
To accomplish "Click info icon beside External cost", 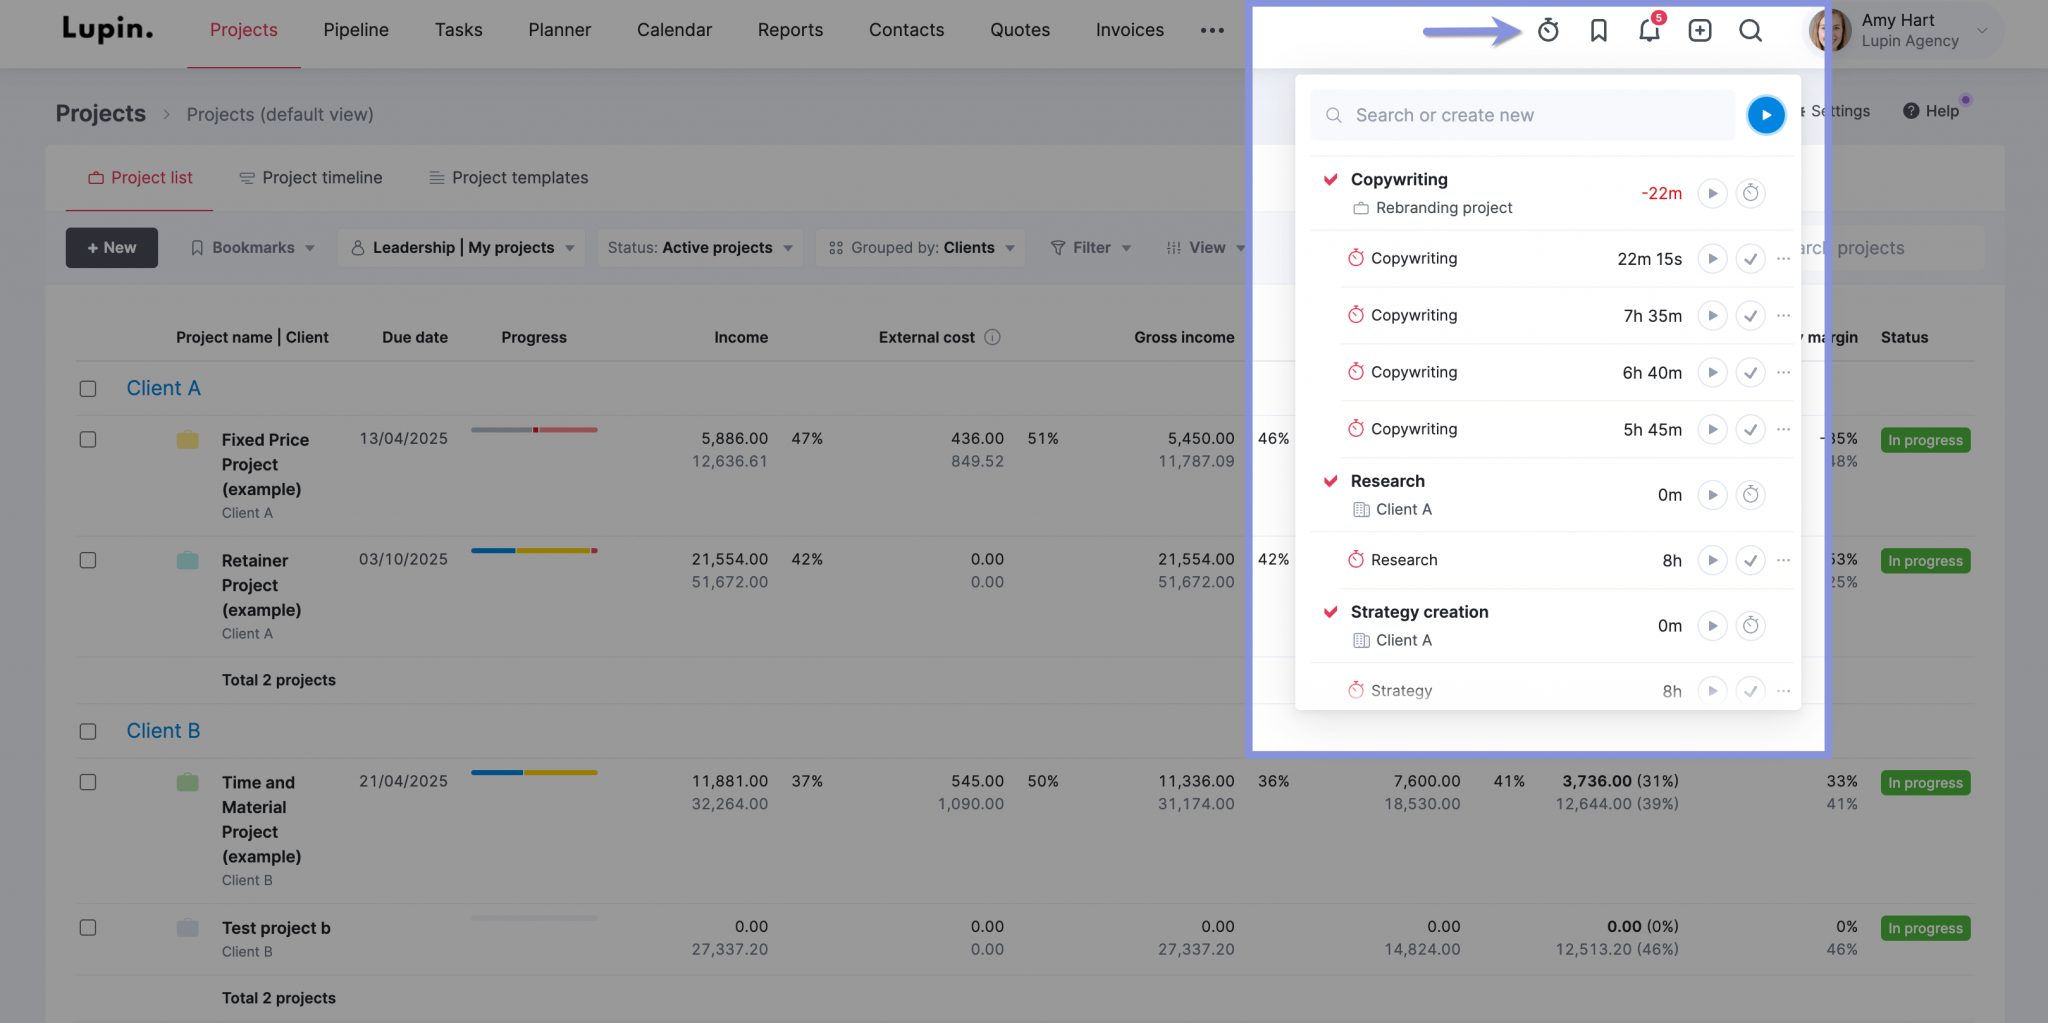I will [992, 338].
